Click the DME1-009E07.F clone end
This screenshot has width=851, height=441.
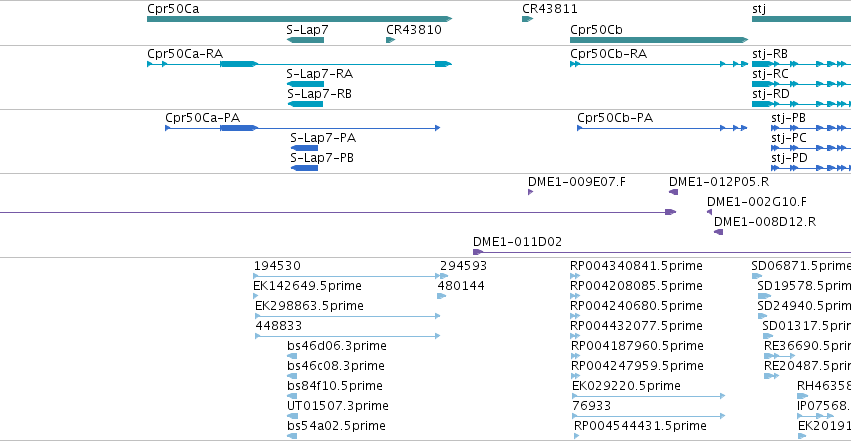click(530, 192)
